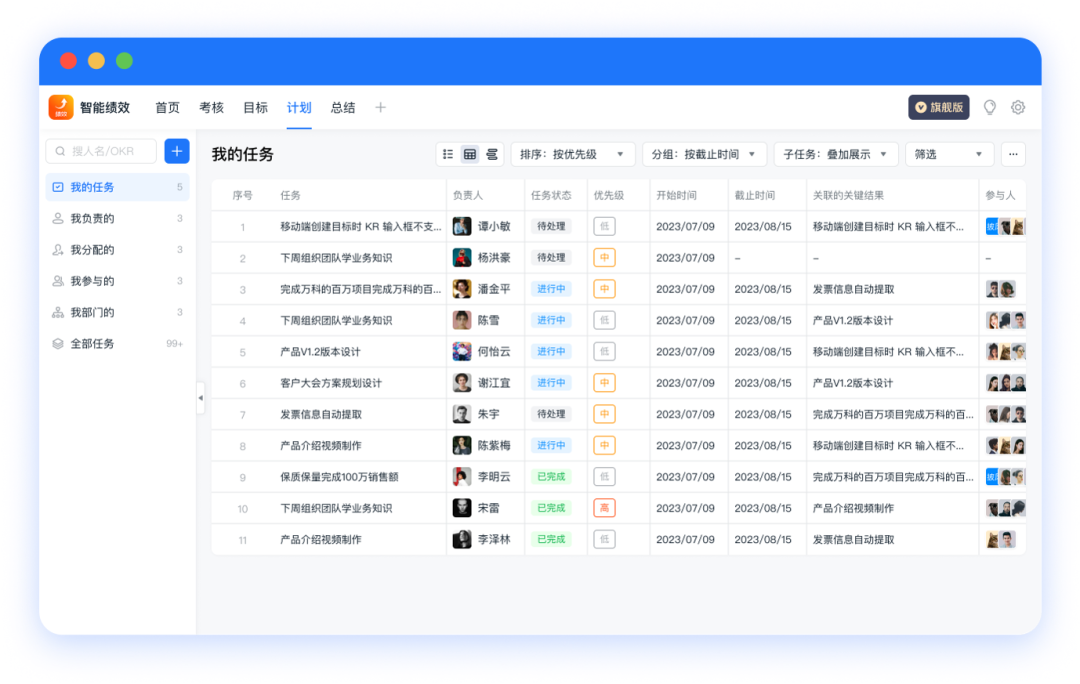Select the 计划 tab

tap(299, 107)
